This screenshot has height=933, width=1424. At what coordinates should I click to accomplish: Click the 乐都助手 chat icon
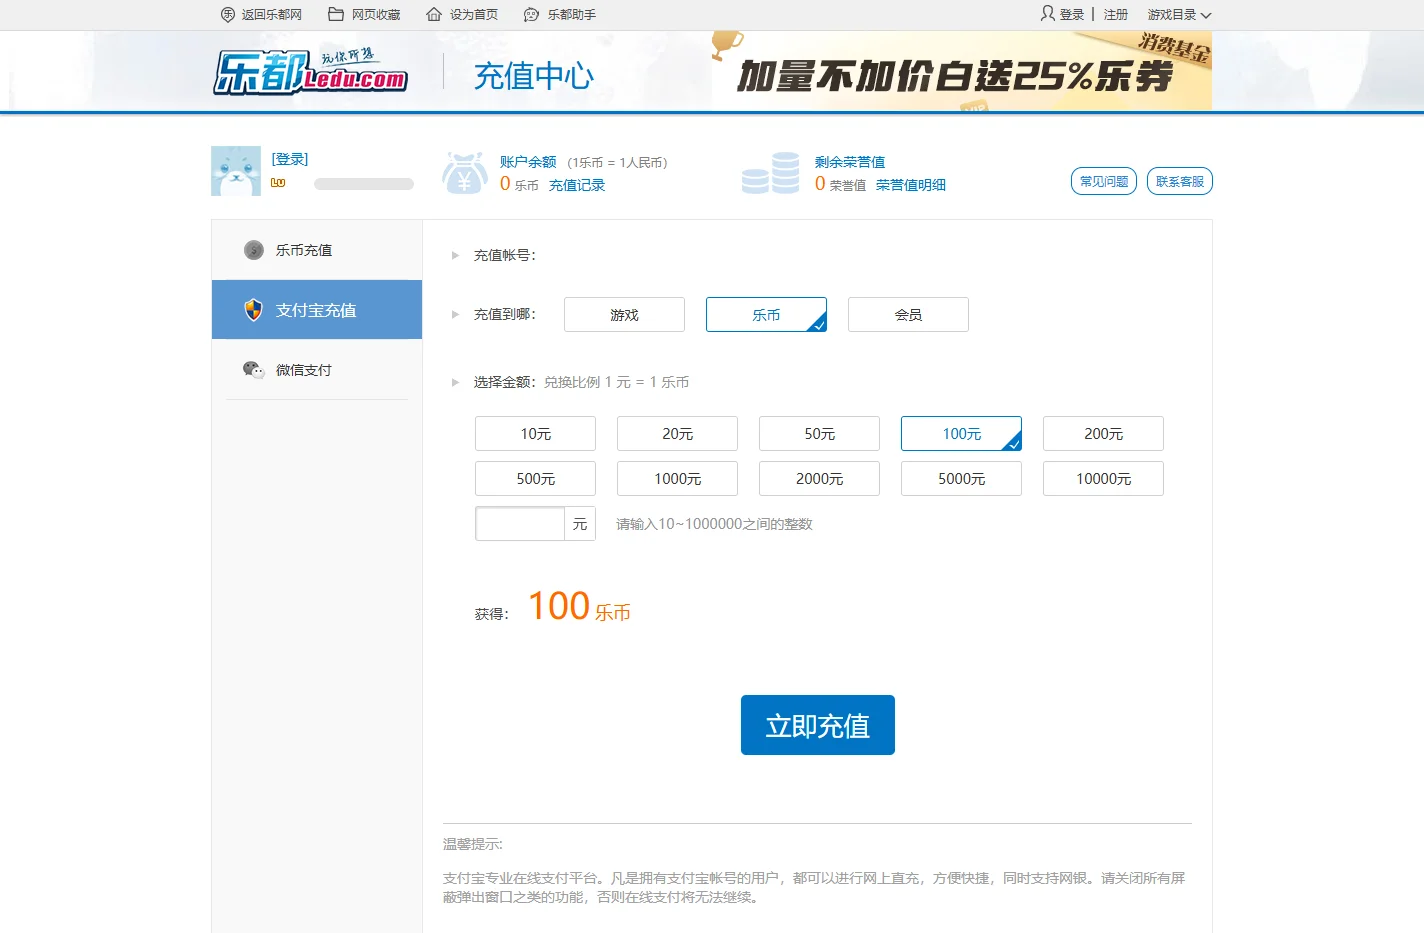(532, 14)
